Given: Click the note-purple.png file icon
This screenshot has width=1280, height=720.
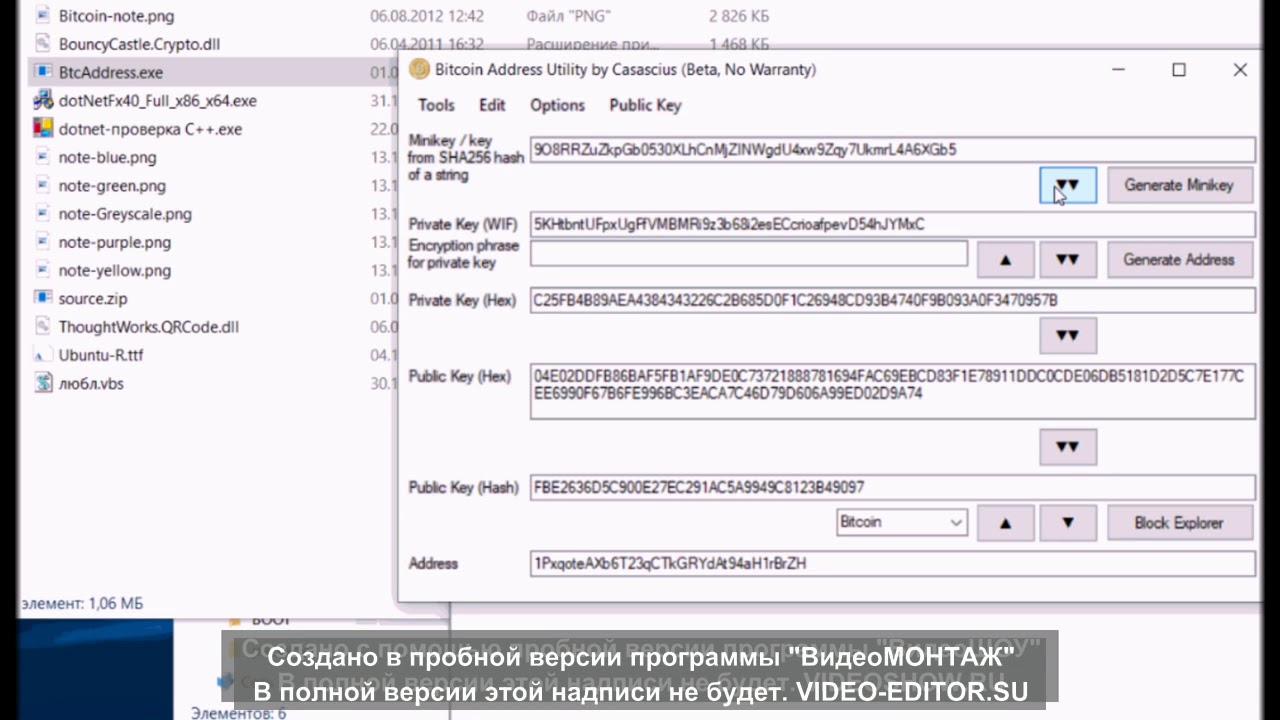Looking at the screenshot, I should [43, 242].
